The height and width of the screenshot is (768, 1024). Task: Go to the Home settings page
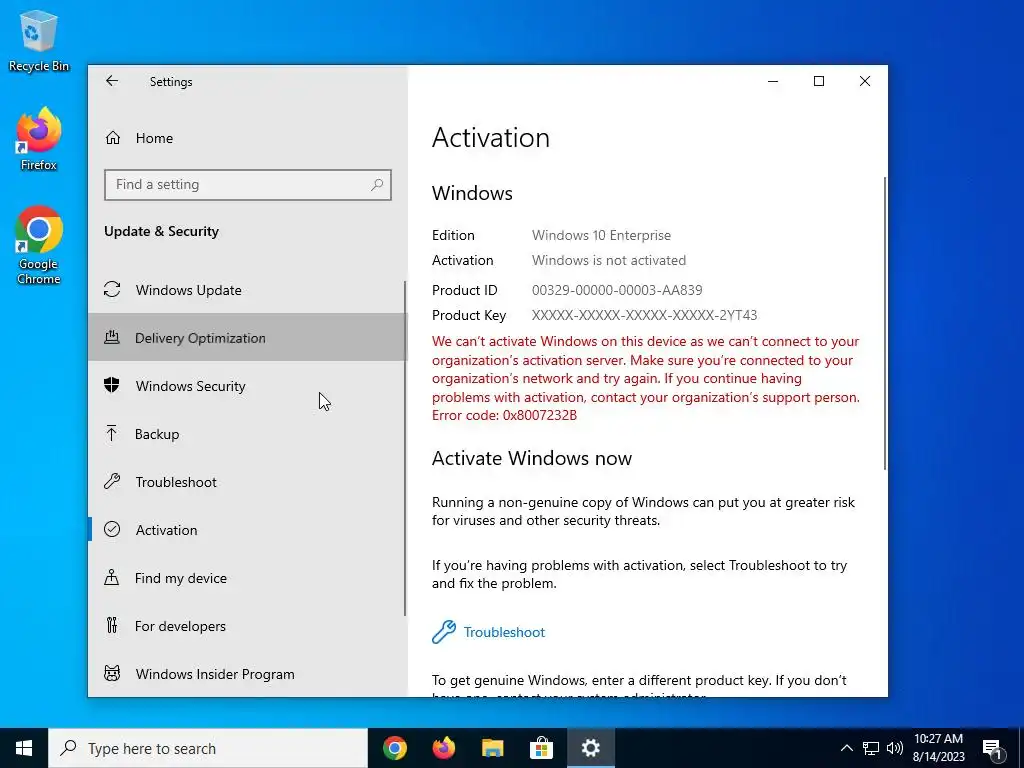pos(248,138)
